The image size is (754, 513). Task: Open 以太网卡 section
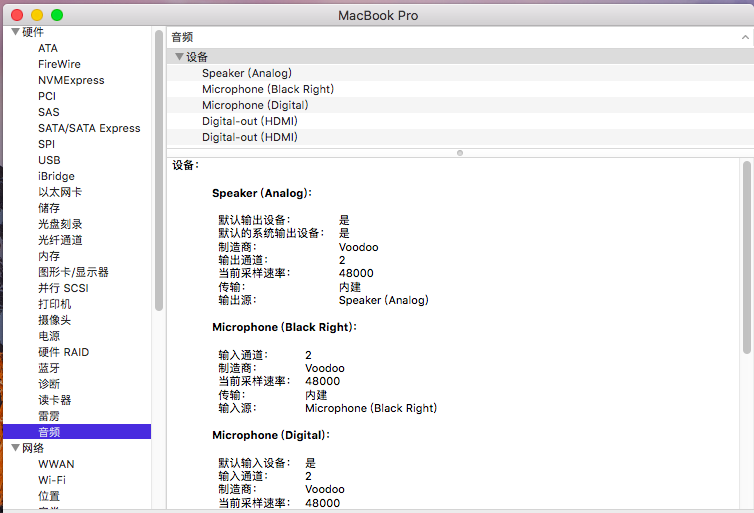point(60,192)
